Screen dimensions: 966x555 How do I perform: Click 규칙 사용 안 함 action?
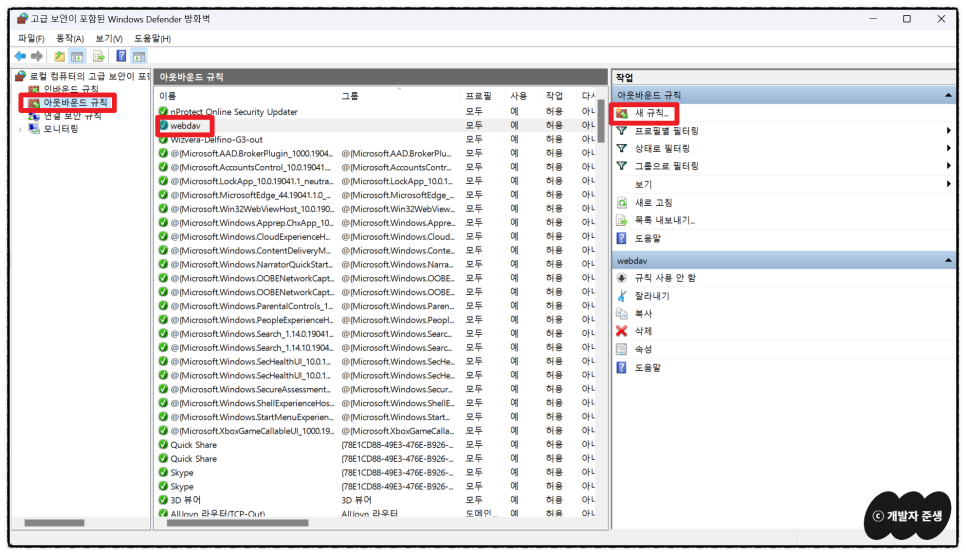click(x=665, y=278)
